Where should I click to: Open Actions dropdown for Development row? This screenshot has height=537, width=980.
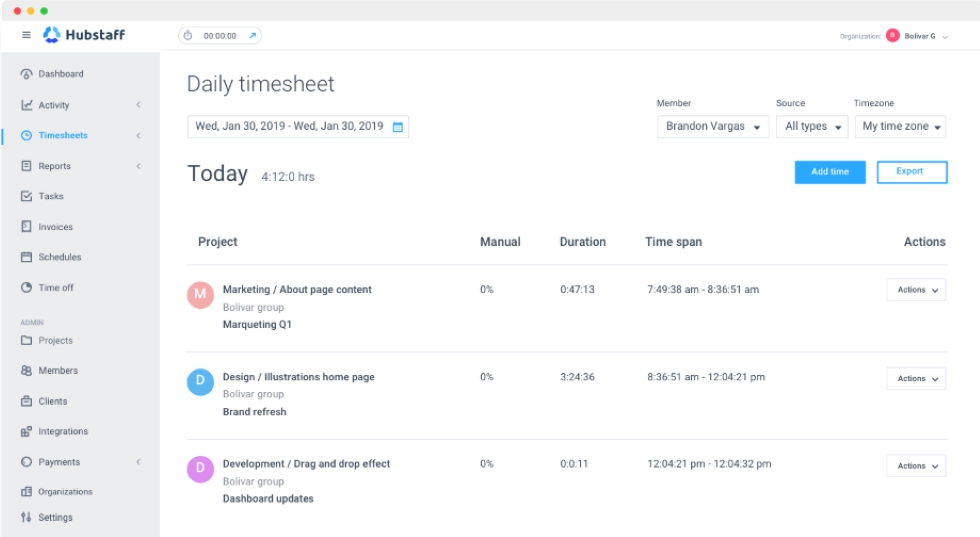(x=916, y=466)
